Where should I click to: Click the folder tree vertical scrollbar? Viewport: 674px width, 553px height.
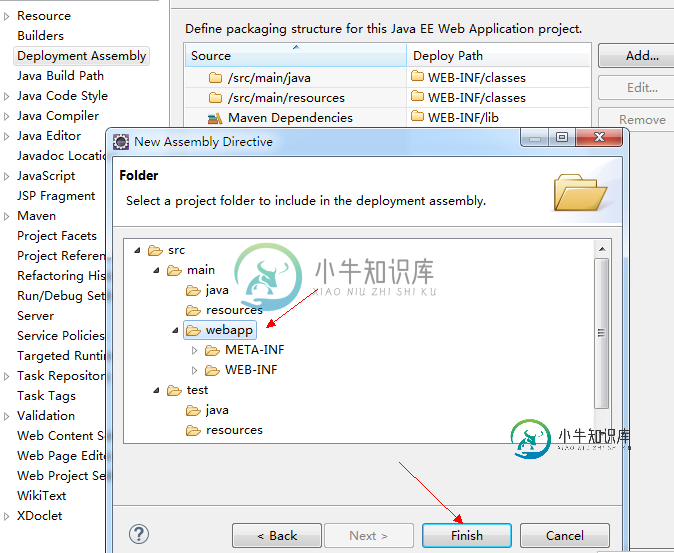pyautogui.click(x=601, y=334)
